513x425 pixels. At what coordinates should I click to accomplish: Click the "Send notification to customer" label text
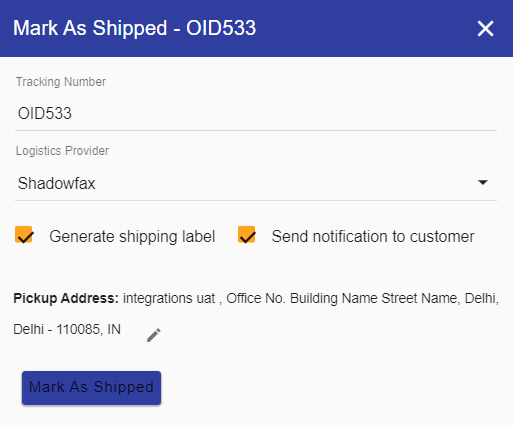tap(373, 237)
